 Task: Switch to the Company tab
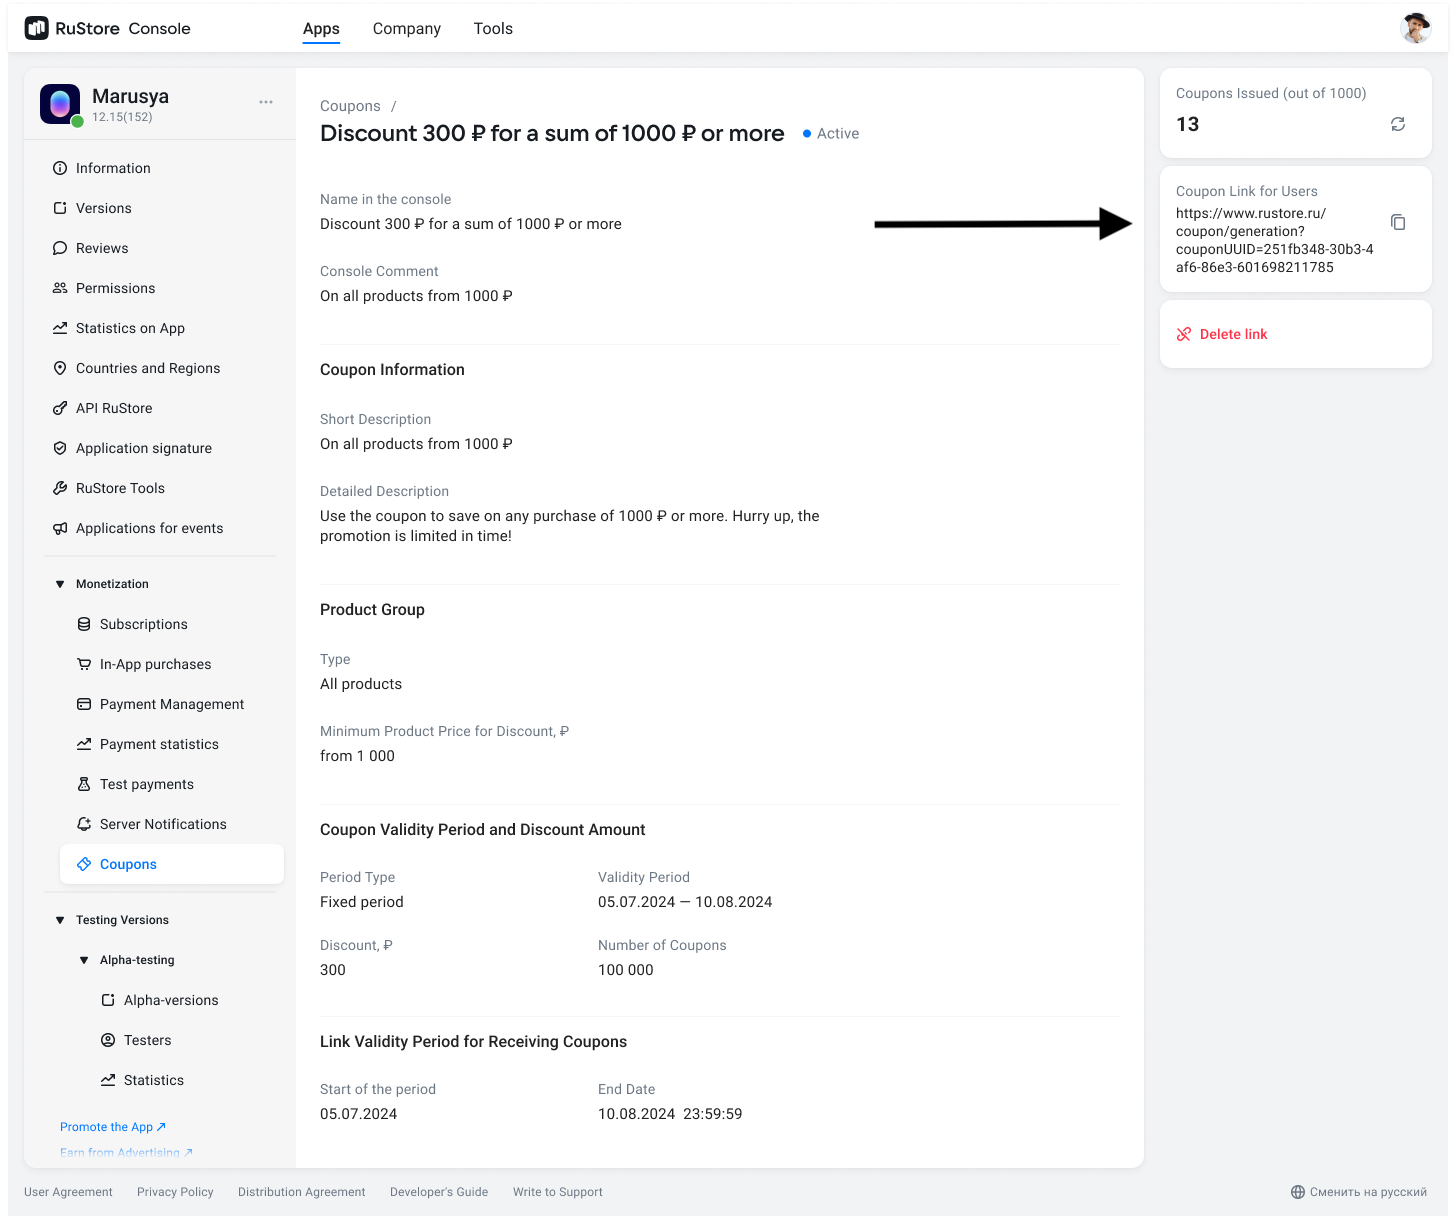tap(406, 28)
